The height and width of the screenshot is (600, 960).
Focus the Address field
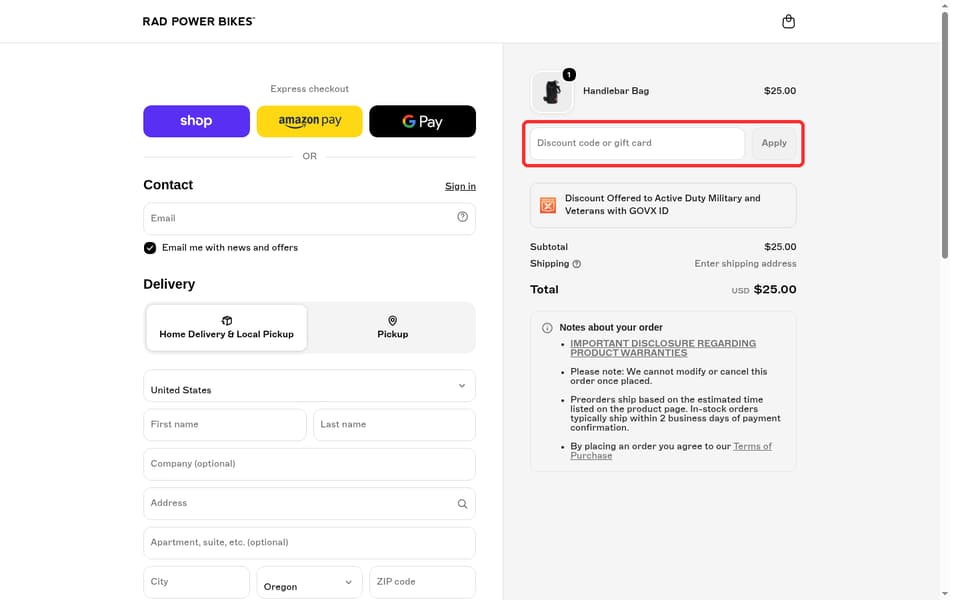tap(309, 503)
